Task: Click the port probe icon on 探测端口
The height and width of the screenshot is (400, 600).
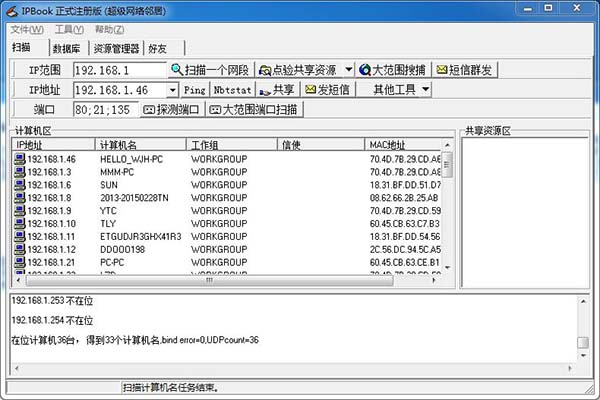Action: (x=149, y=110)
